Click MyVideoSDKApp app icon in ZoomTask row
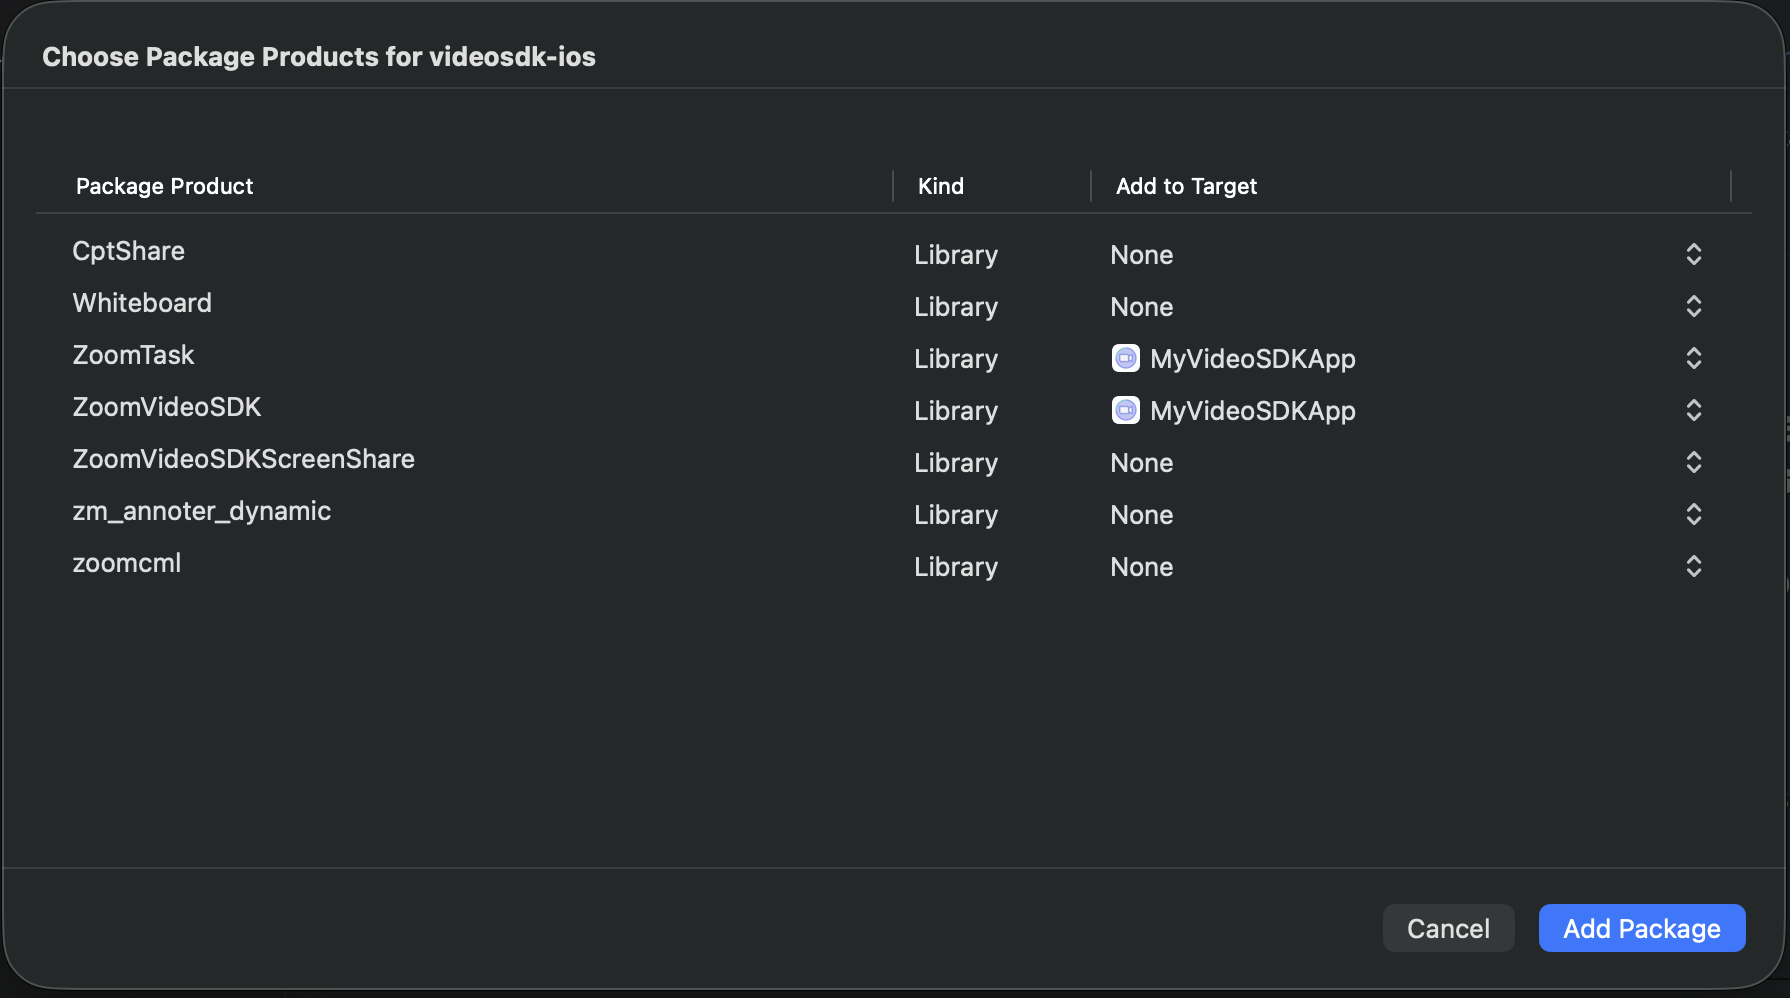 click(1126, 358)
